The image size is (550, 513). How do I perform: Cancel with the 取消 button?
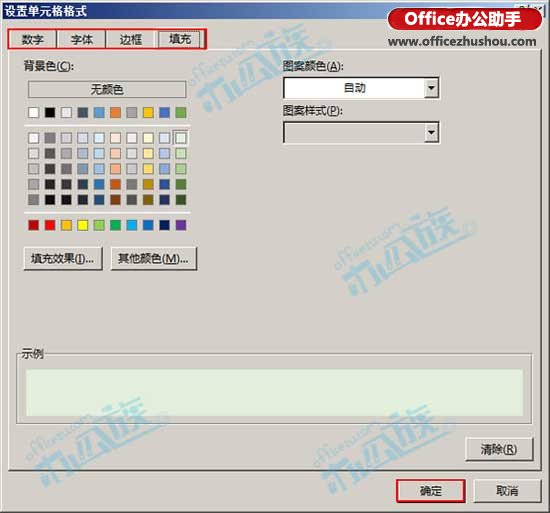pos(507,491)
